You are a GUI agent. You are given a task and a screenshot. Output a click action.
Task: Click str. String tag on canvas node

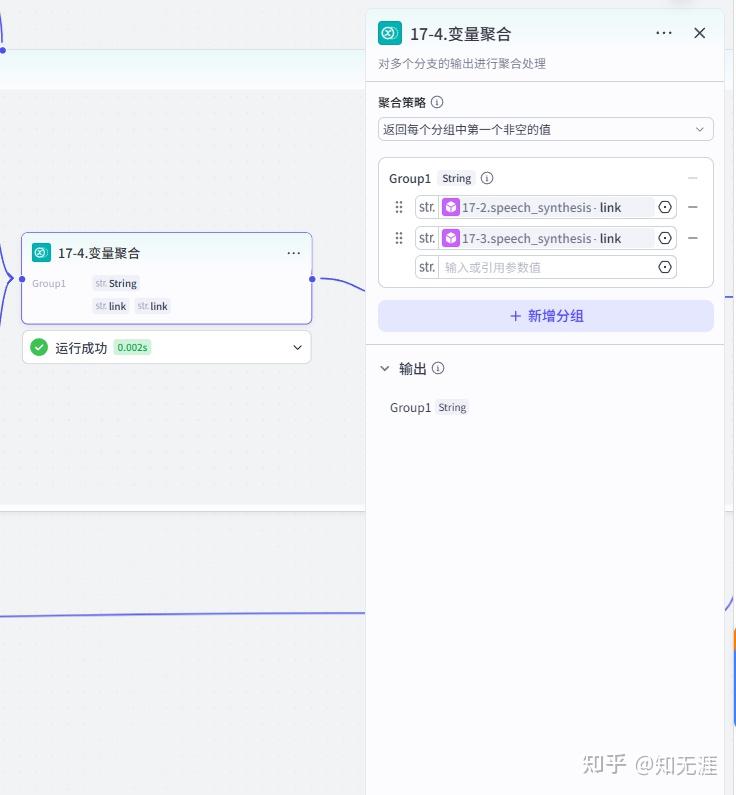point(116,283)
